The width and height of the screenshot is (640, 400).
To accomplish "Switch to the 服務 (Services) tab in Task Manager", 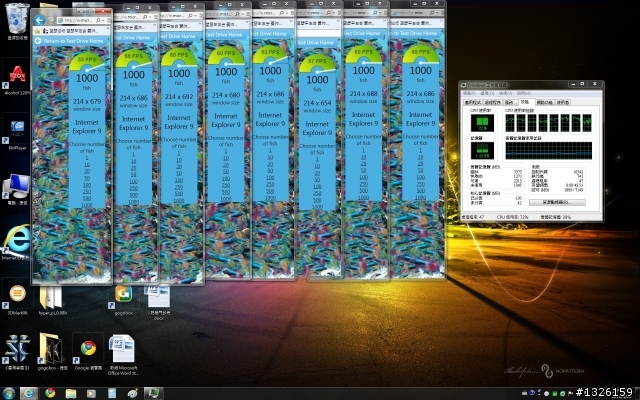I will point(509,102).
